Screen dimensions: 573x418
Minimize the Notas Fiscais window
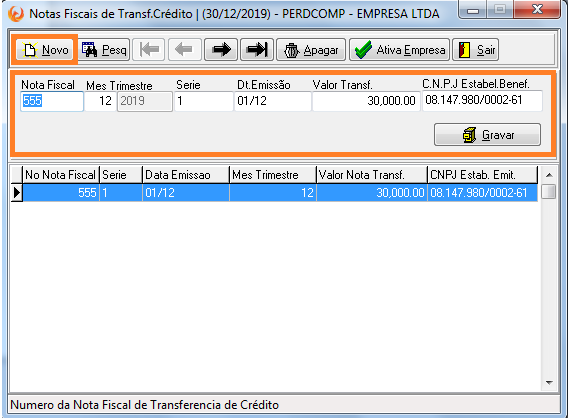point(473,10)
